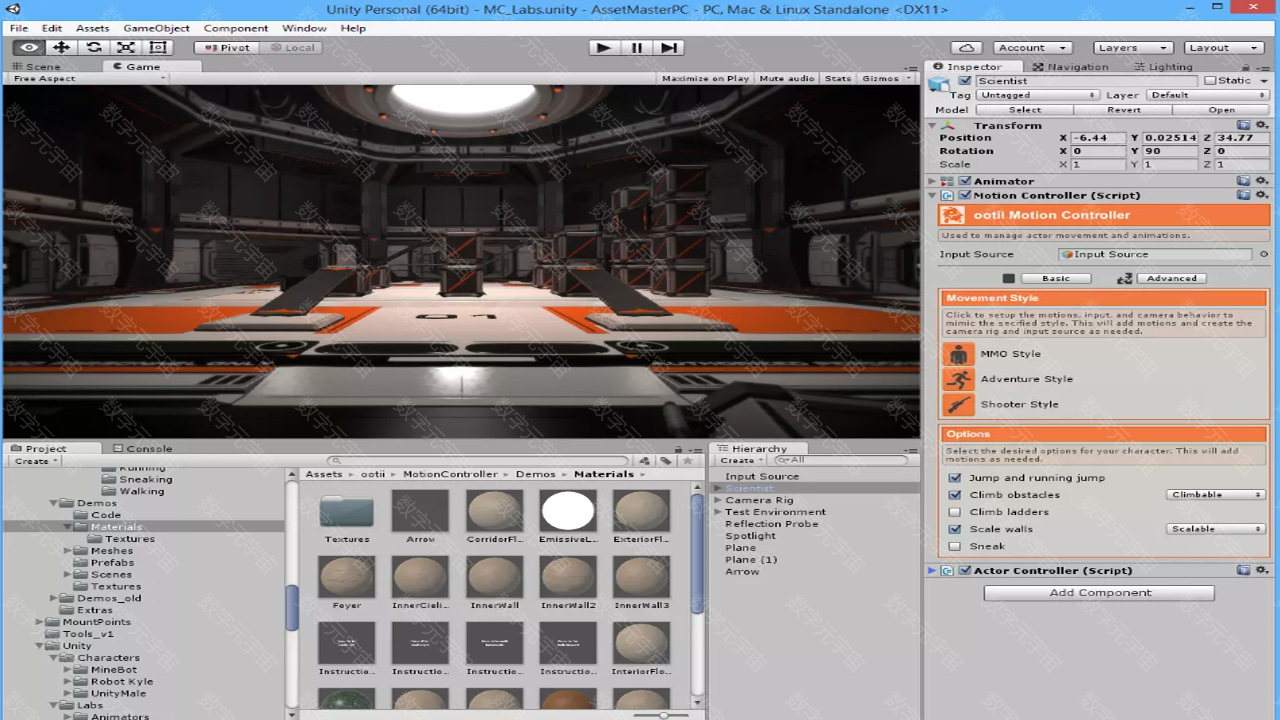
Task: Select the Rect Transform tool
Action: (x=158, y=47)
